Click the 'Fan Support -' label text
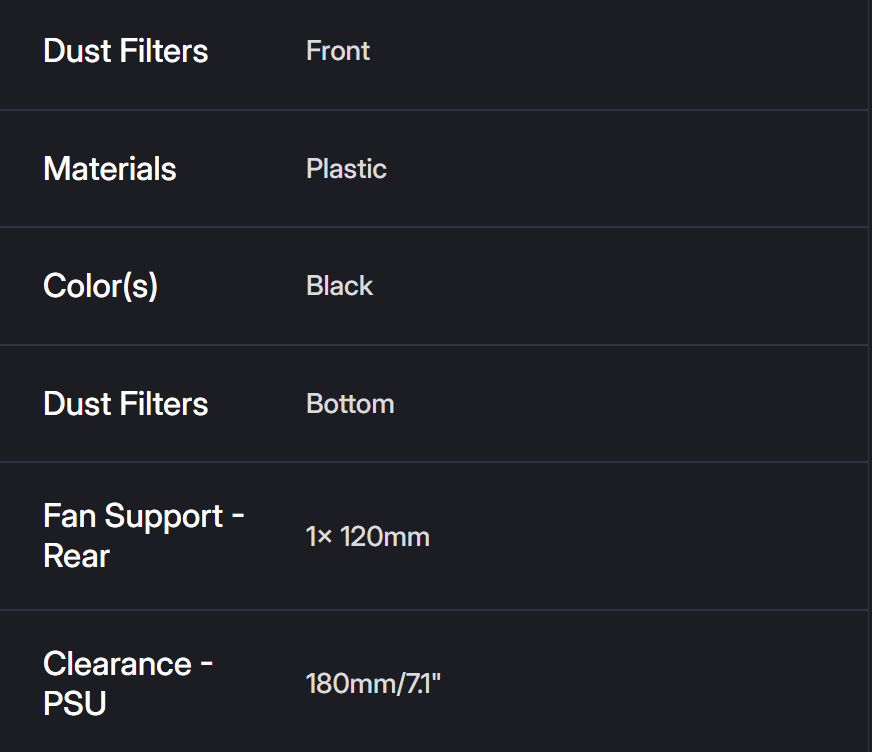The width and height of the screenshot is (872, 752). point(143,516)
